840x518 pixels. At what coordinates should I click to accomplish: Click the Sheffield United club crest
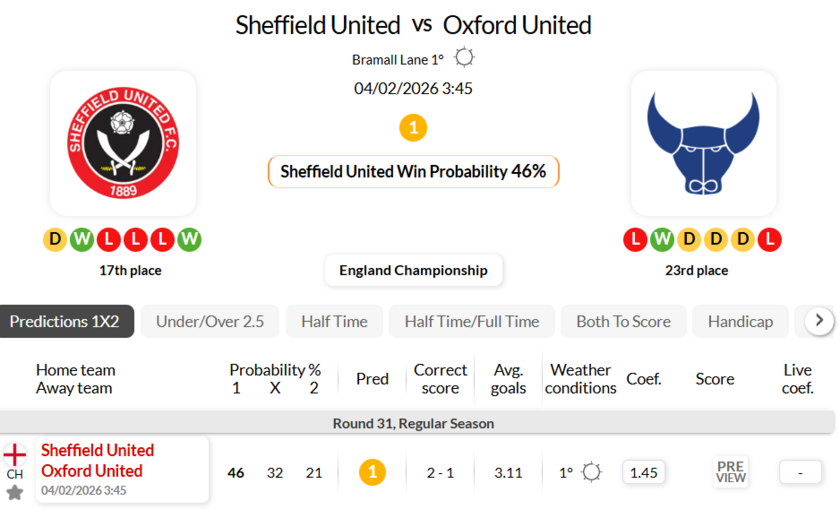(x=123, y=143)
